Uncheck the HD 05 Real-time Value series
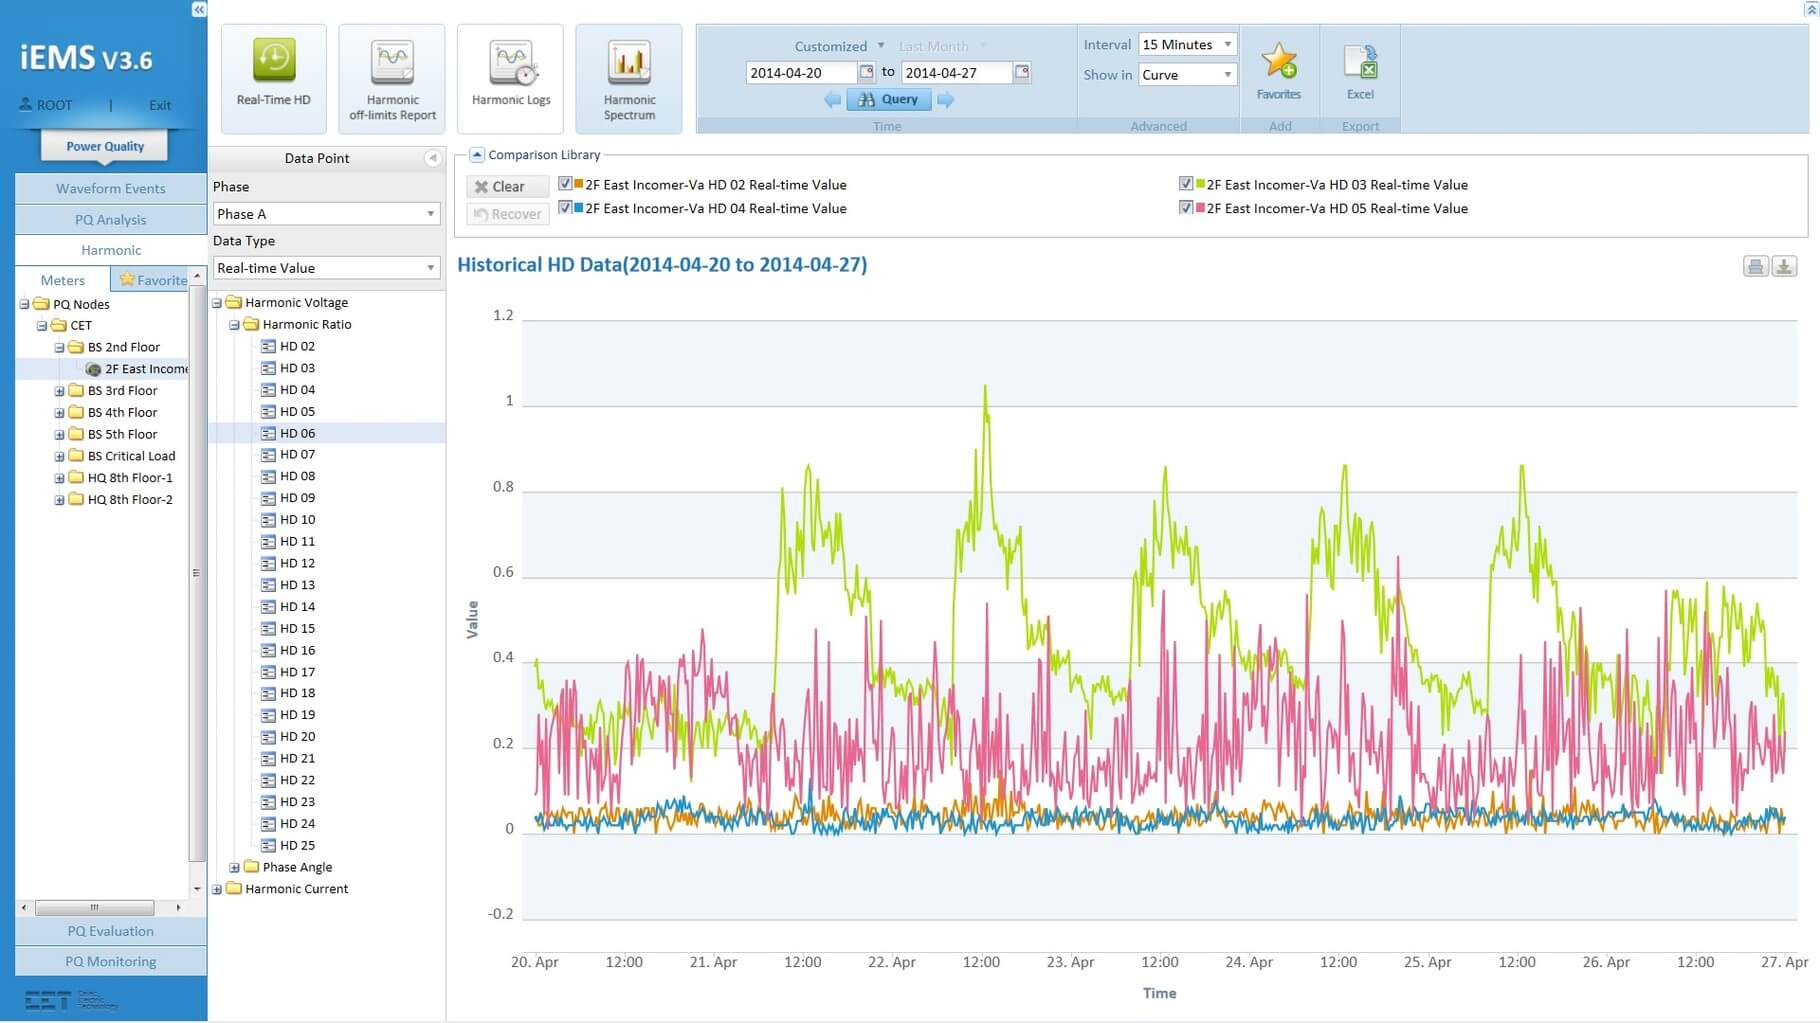 tap(1186, 208)
